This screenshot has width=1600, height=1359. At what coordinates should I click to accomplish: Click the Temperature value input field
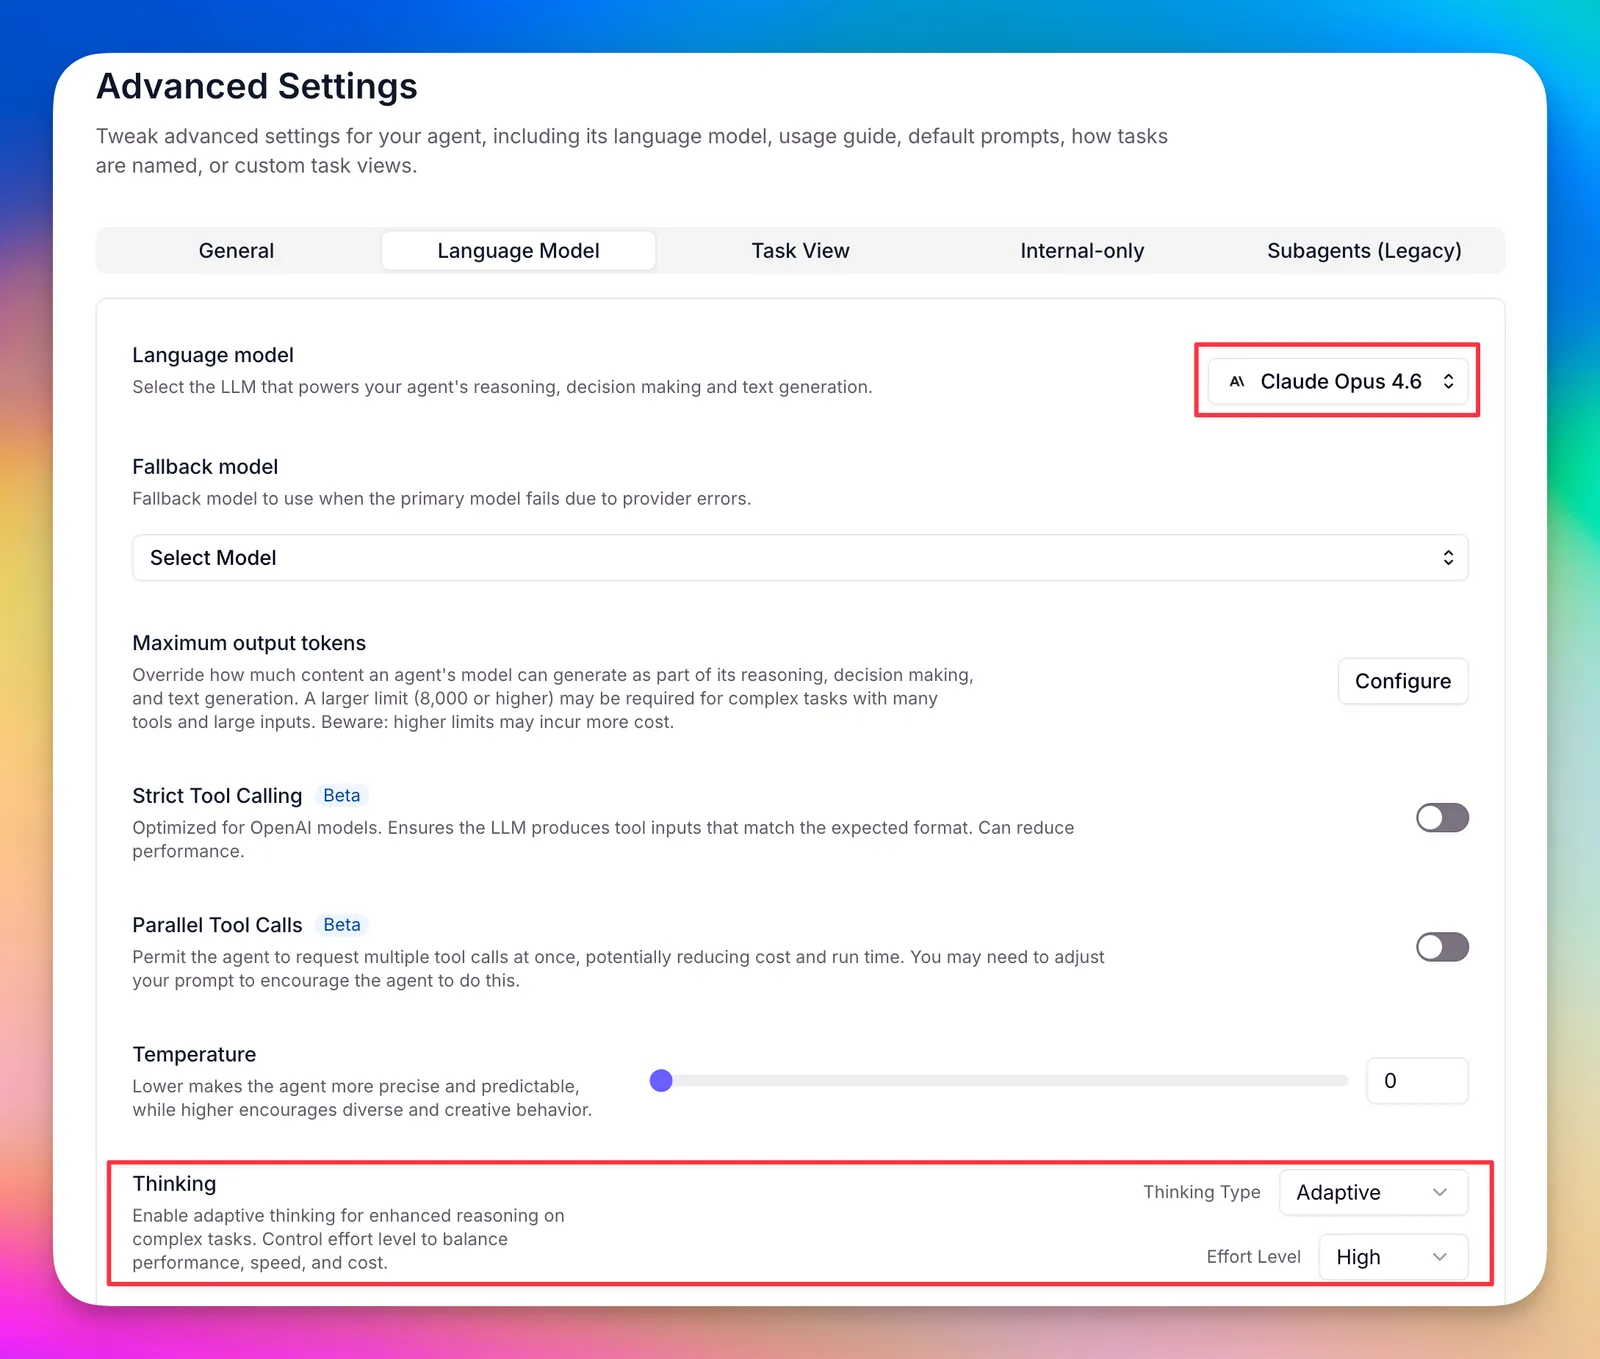1417,1081
